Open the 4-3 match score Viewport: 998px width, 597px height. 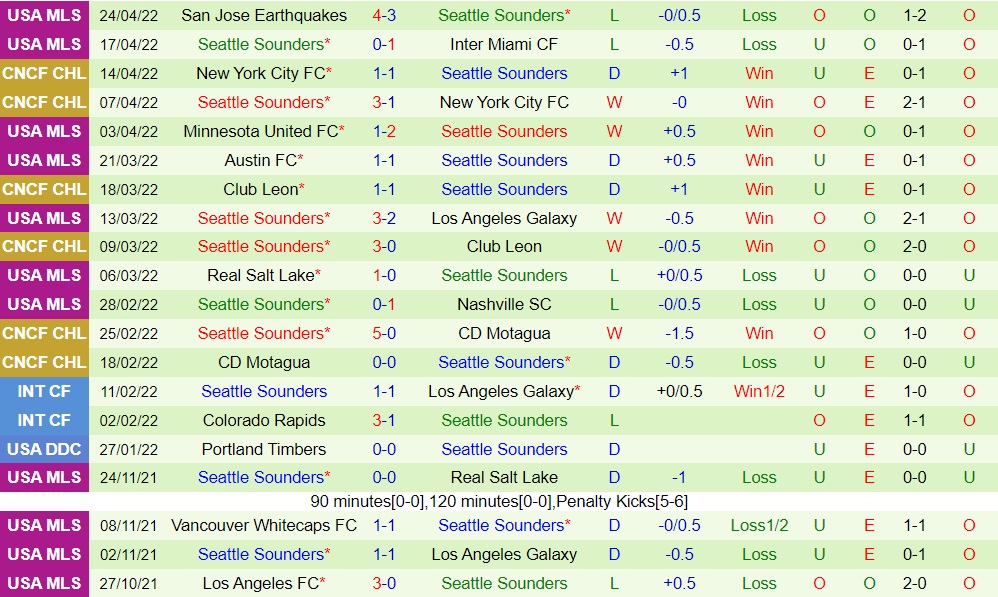[x=384, y=15]
